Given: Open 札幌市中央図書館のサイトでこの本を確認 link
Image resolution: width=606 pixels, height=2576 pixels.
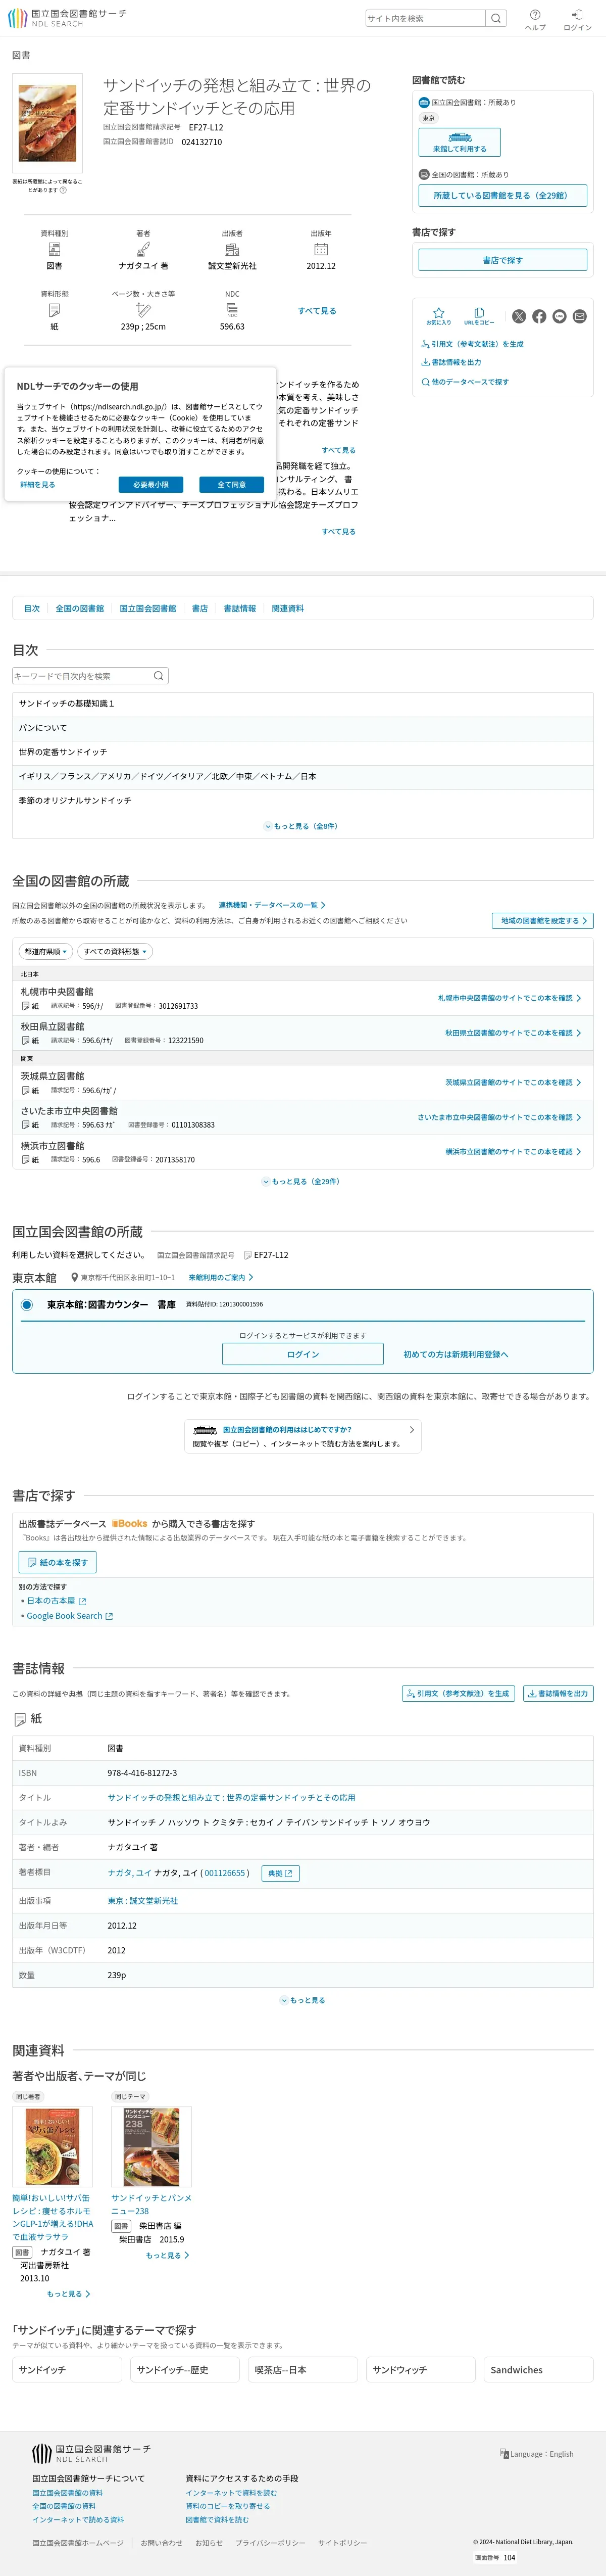Looking at the screenshot, I should pos(509,998).
